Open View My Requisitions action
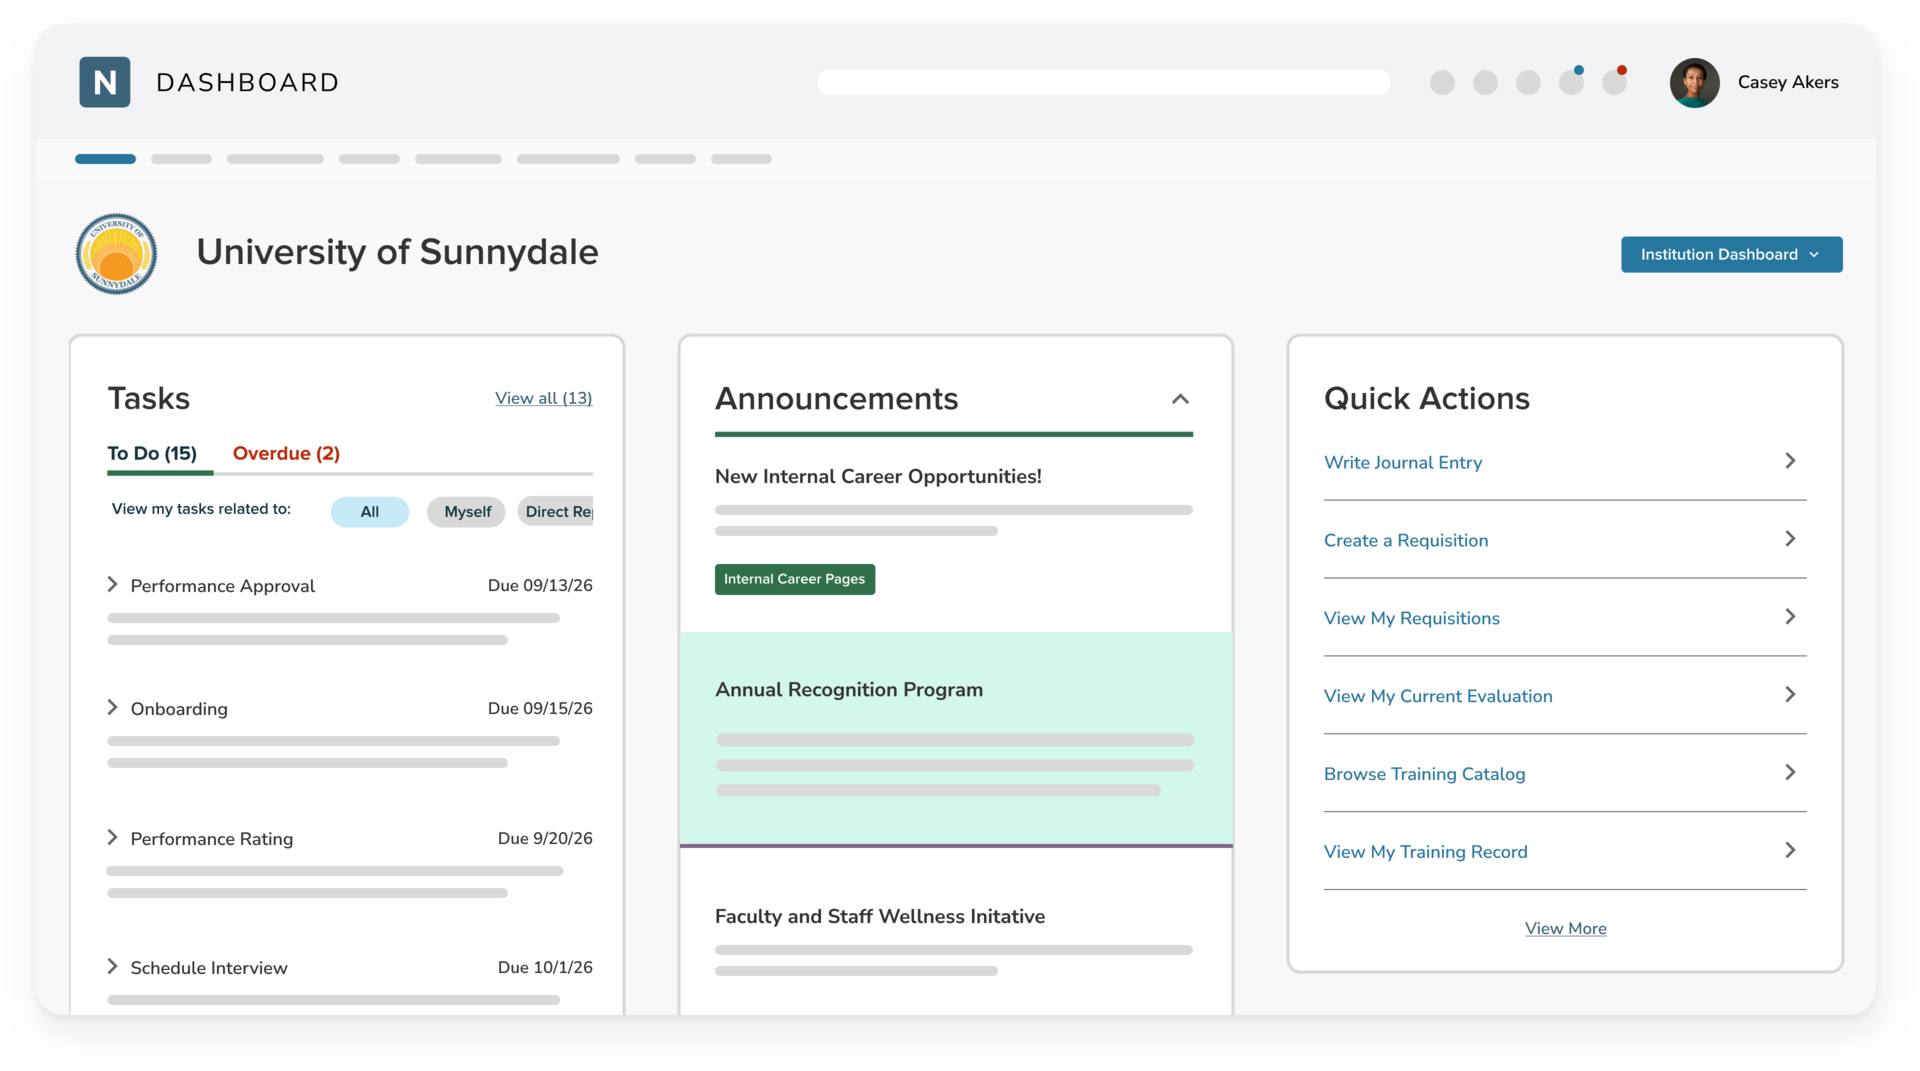Screen dimensions: 1920x1071 pos(1411,618)
